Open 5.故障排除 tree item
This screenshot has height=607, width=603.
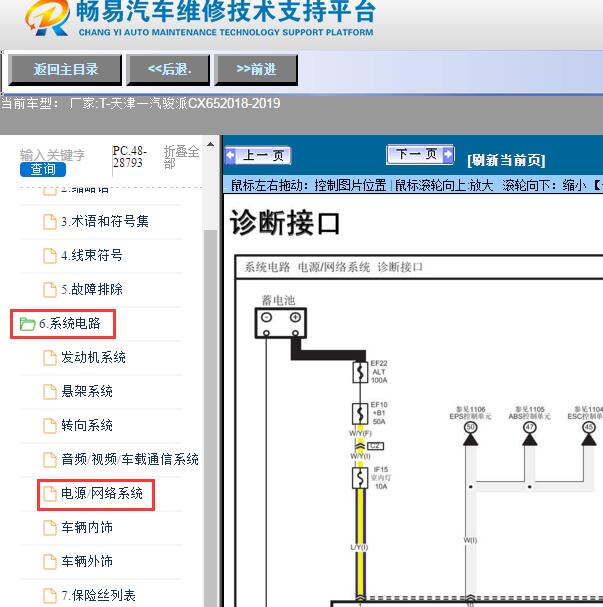click(91, 289)
